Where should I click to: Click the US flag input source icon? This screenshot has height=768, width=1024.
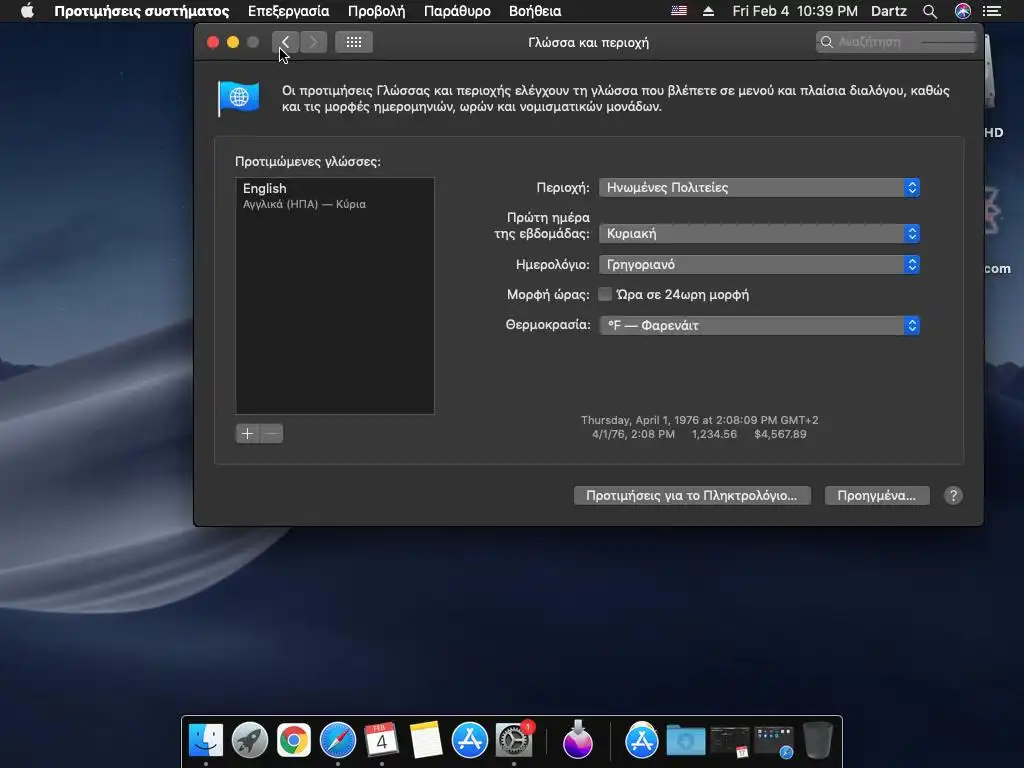pyautogui.click(x=679, y=11)
